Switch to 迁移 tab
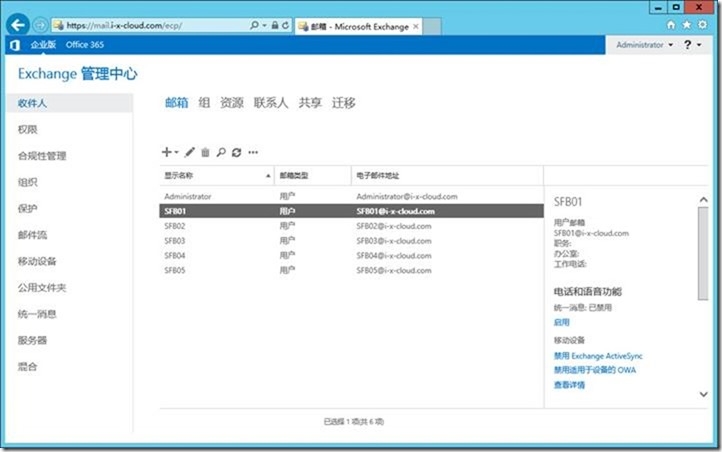This screenshot has height=452, width=722. pyautogui.click(x=344, y=103)
